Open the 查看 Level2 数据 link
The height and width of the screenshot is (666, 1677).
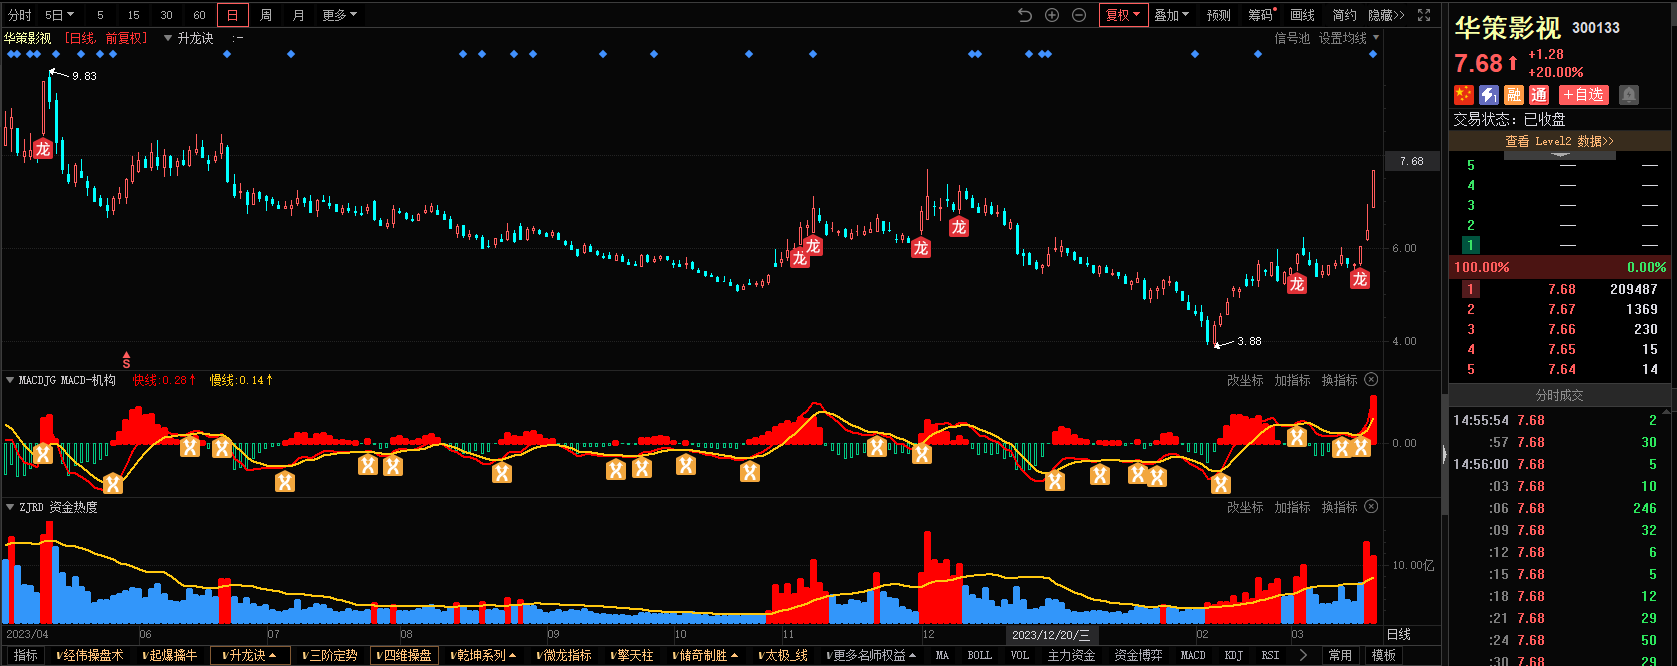[x=1559, y=141]
